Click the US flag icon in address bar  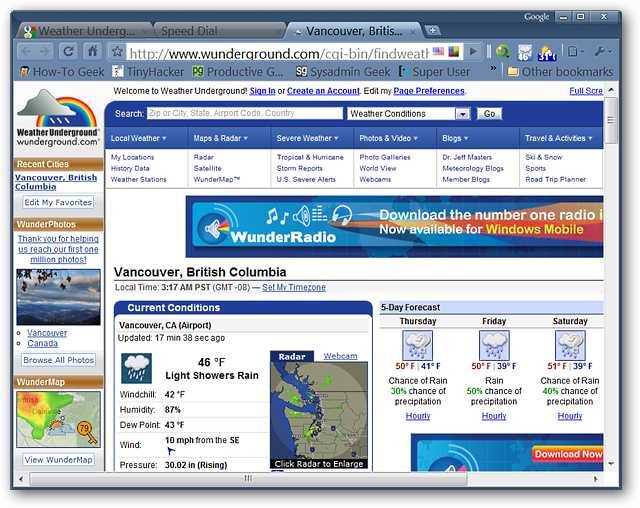coord(438,52)
